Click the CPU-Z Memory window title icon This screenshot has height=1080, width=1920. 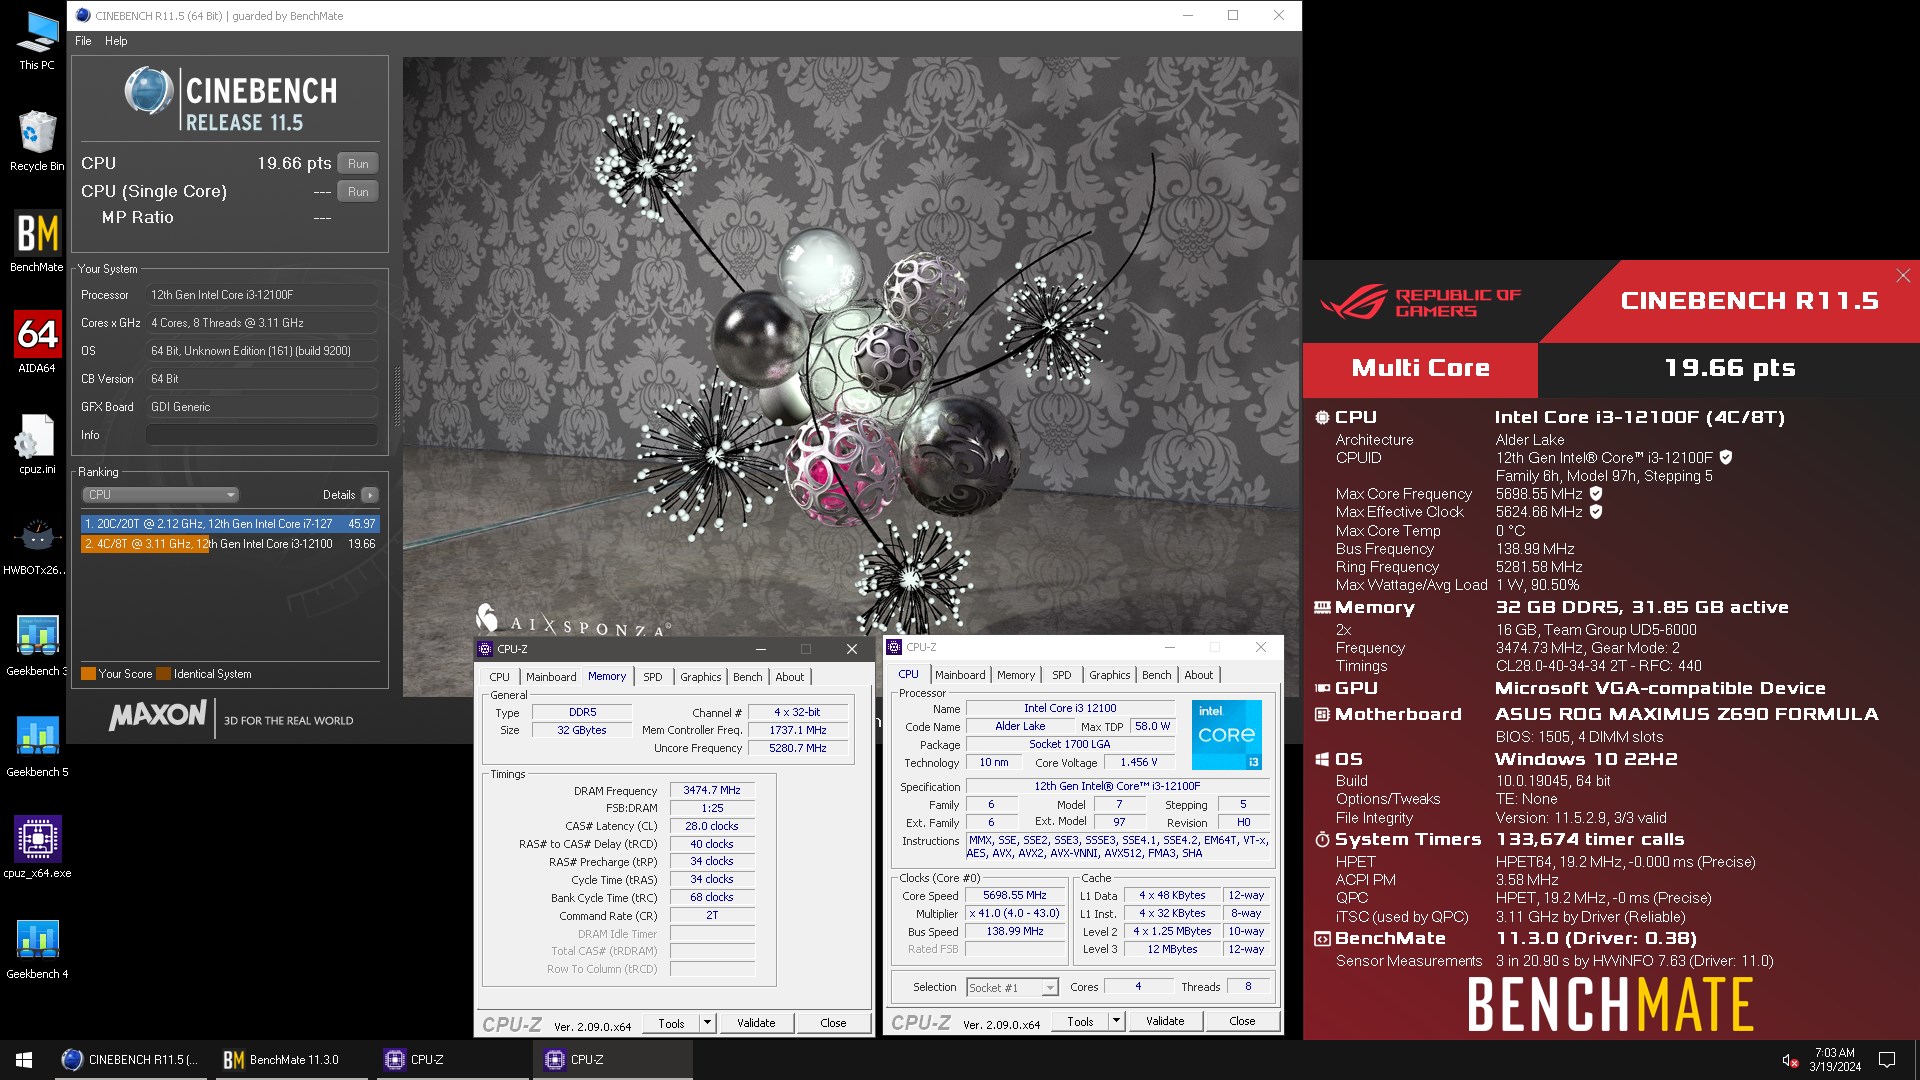click(485, 649)
